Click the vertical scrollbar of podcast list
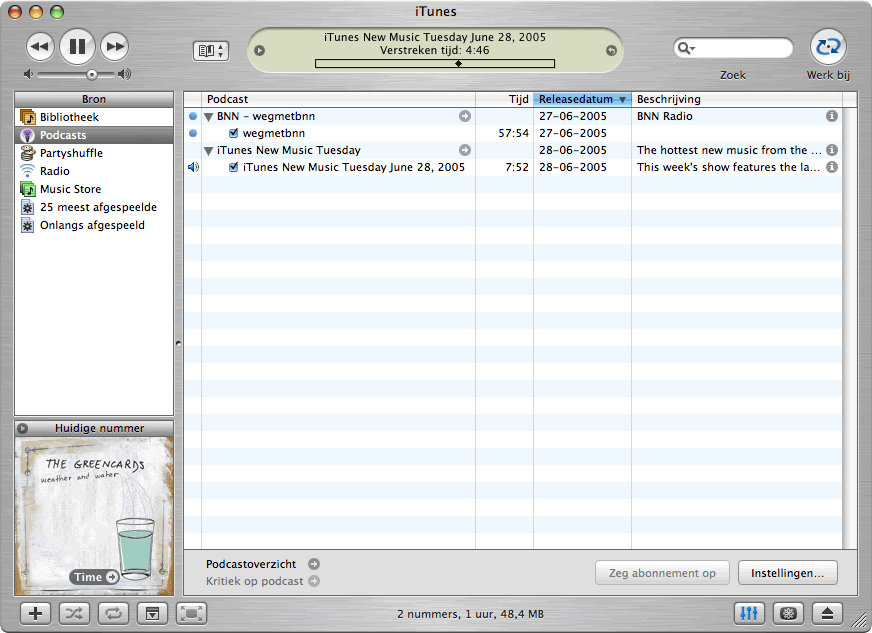872x633 pixels. pyautogui.click(x=849, y=328)
